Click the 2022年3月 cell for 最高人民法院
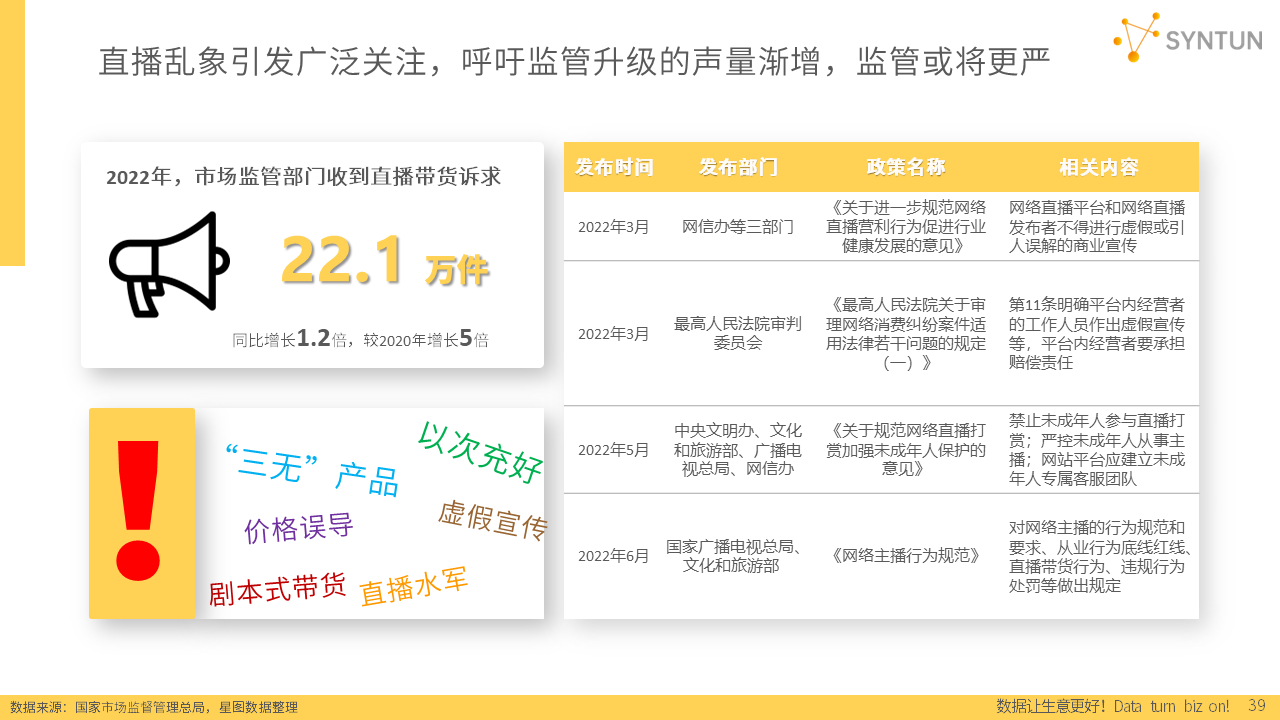Viewport: 1280px width, 720px height. (614, 334)
